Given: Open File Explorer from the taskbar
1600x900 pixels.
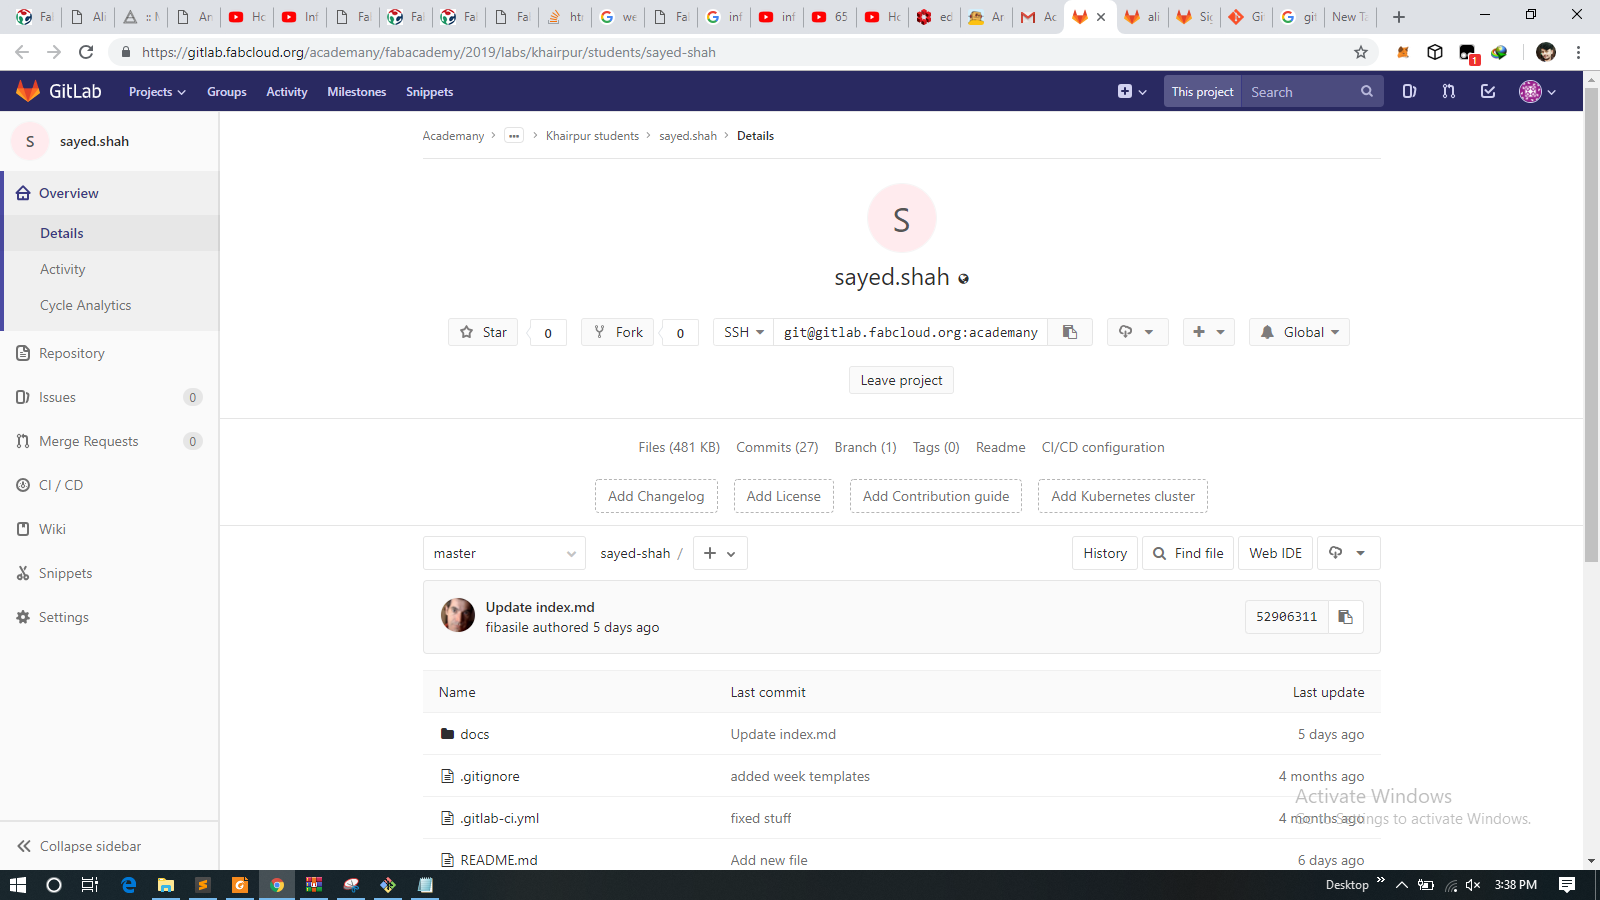Looking at the screenshot, I should click(166, 885).
